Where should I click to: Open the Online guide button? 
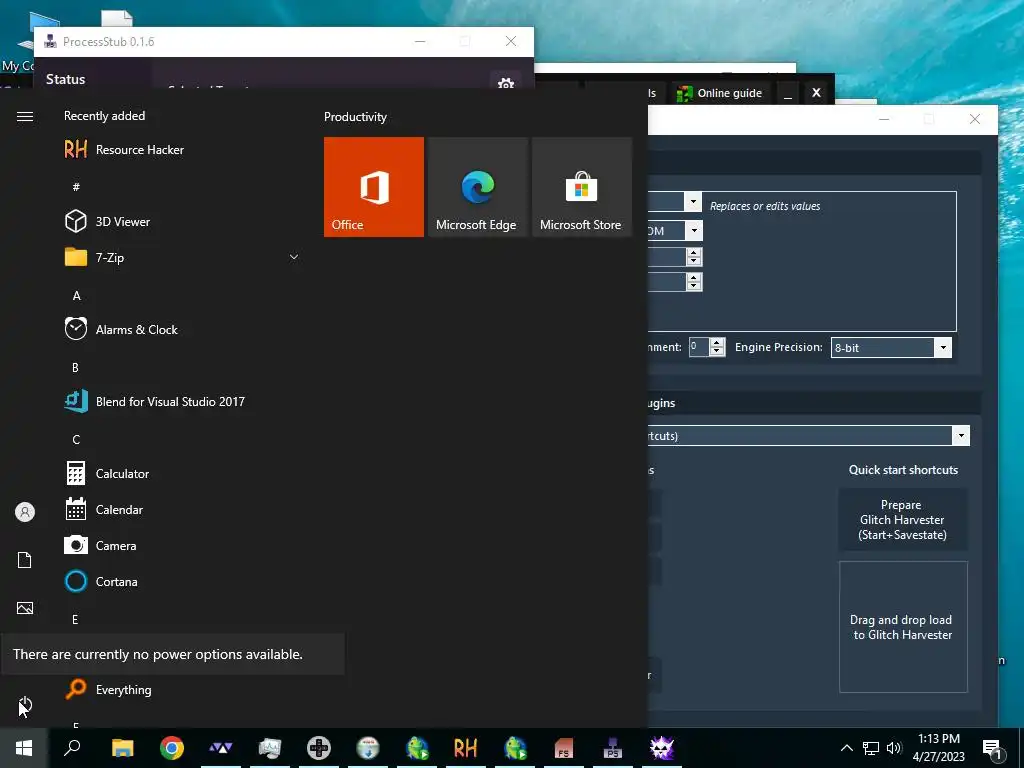coord(720,93)
